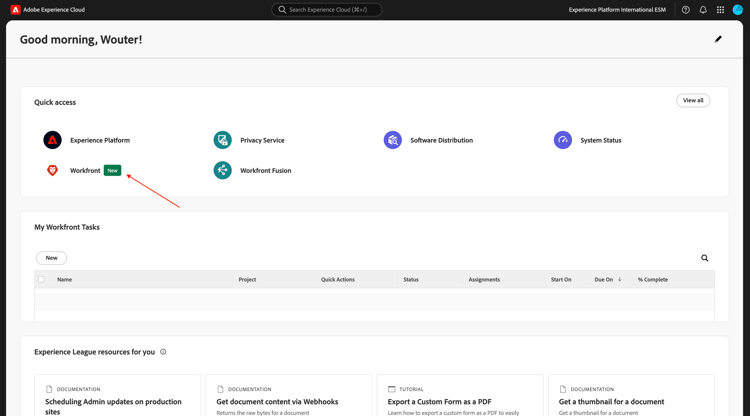Click the pencil edit icon

pos(718,39)
